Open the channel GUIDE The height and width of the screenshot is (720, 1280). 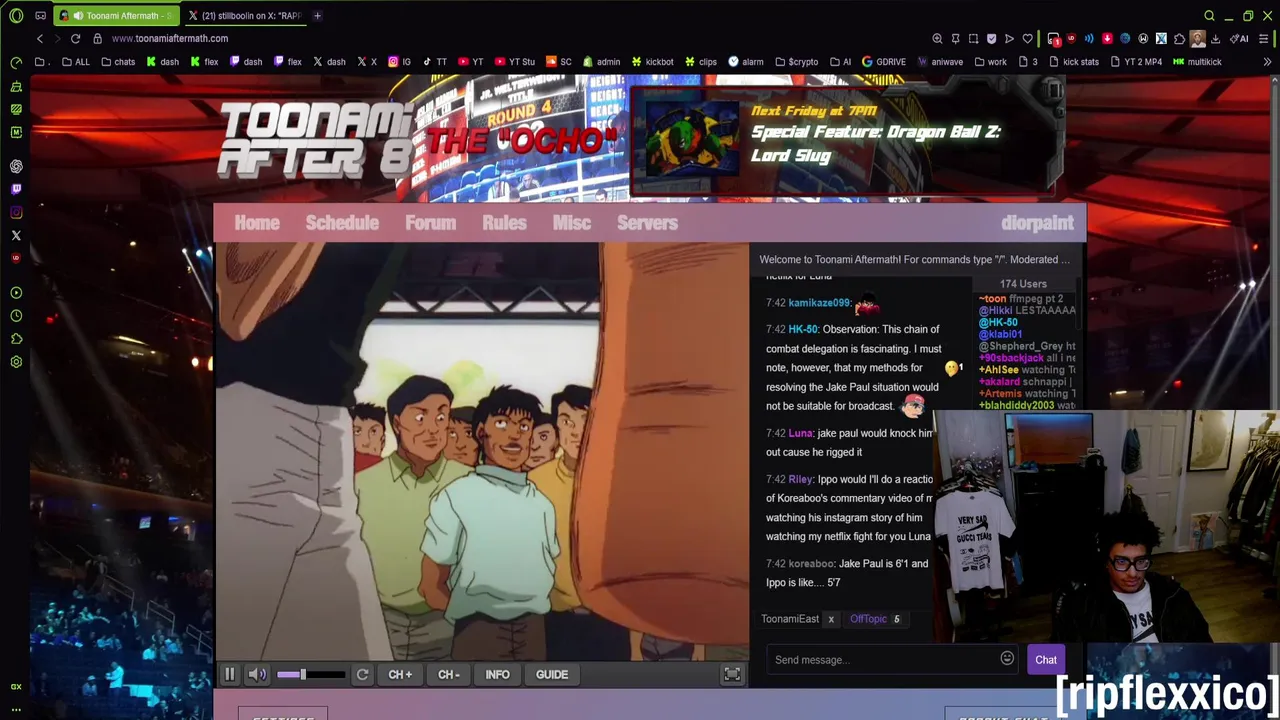tap(552, 675)
